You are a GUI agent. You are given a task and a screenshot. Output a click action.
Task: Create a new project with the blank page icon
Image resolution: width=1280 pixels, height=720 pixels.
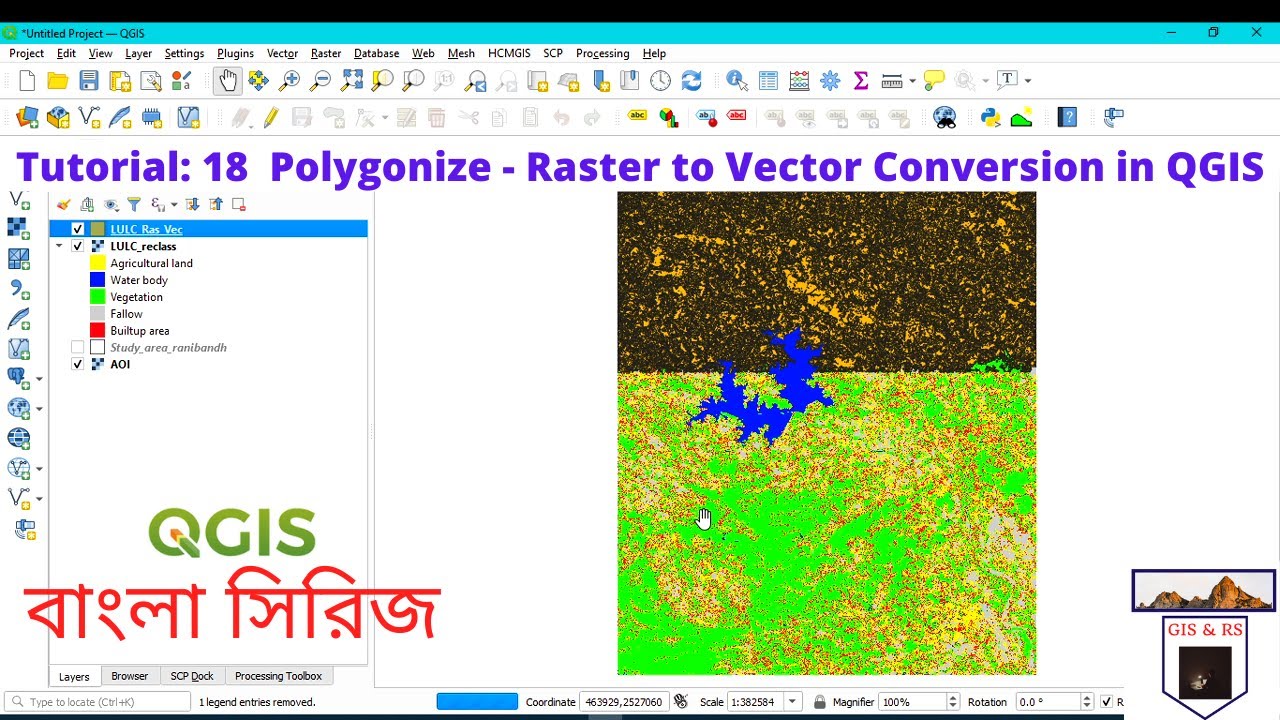[27, 81]
